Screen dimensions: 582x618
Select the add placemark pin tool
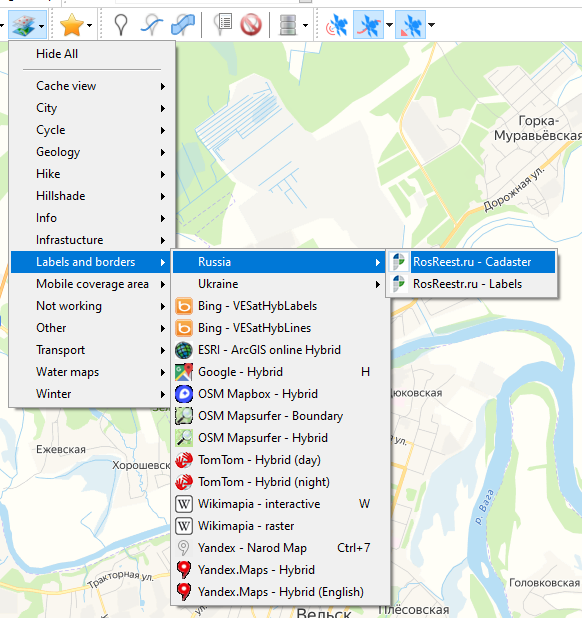tap(121, 25)
